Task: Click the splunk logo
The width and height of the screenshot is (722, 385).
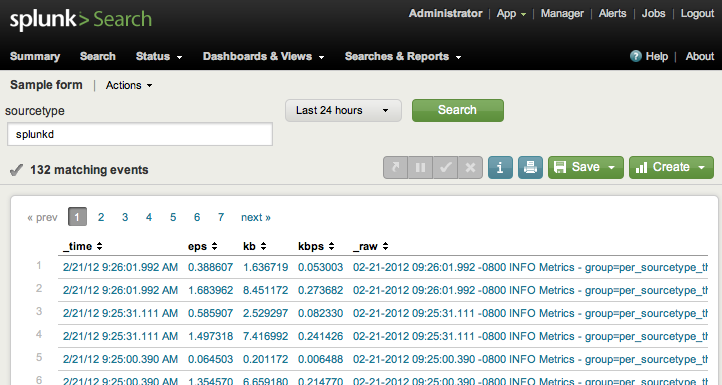Action: pos(81,19)
